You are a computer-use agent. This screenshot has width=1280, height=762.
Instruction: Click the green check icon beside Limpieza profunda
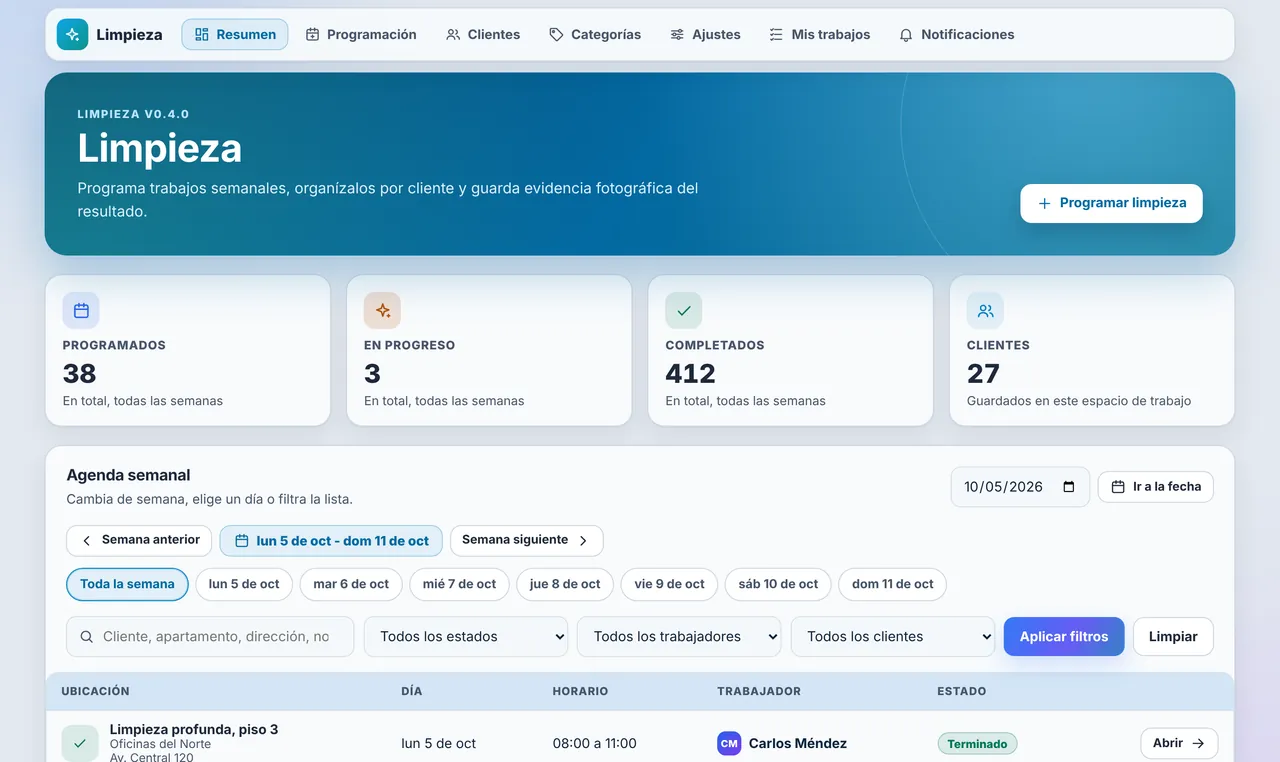coord(80,743)
